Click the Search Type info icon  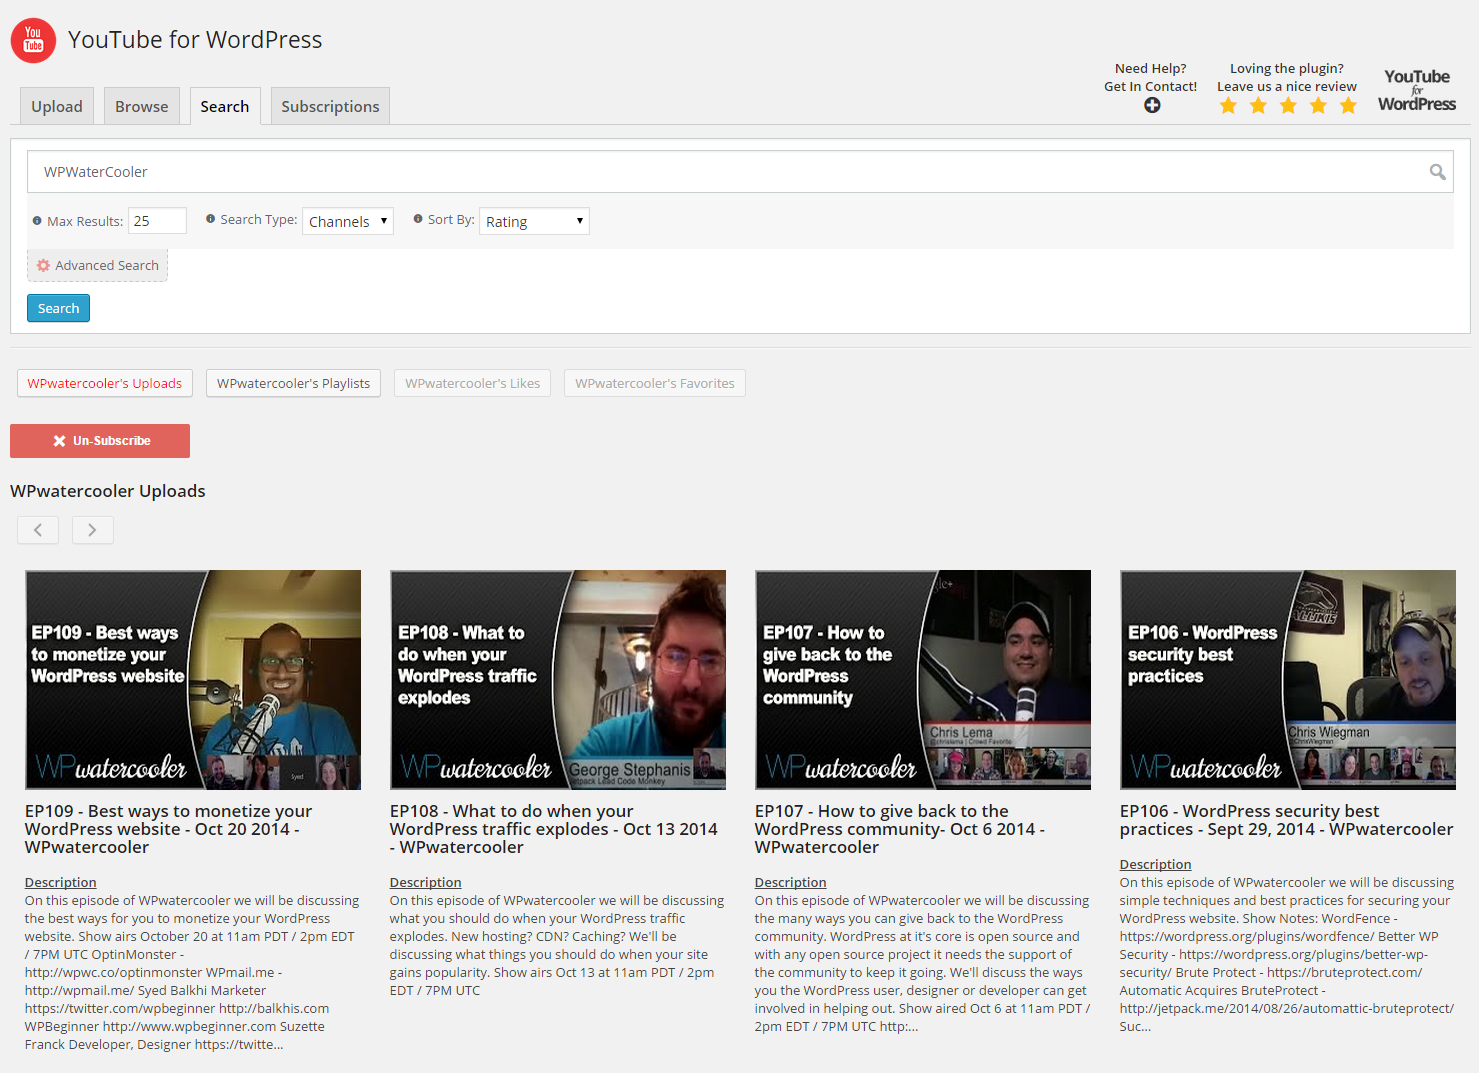pyautogui.click(x=210, y=219)
